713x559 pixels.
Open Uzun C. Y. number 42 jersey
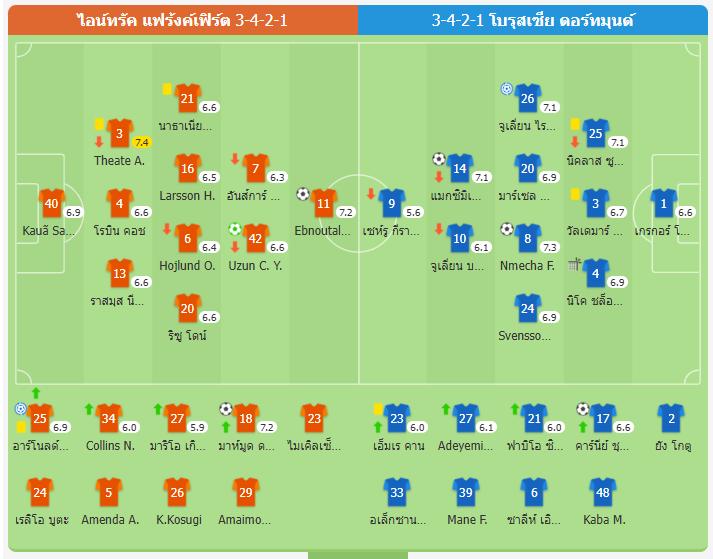tap(255, 239)
